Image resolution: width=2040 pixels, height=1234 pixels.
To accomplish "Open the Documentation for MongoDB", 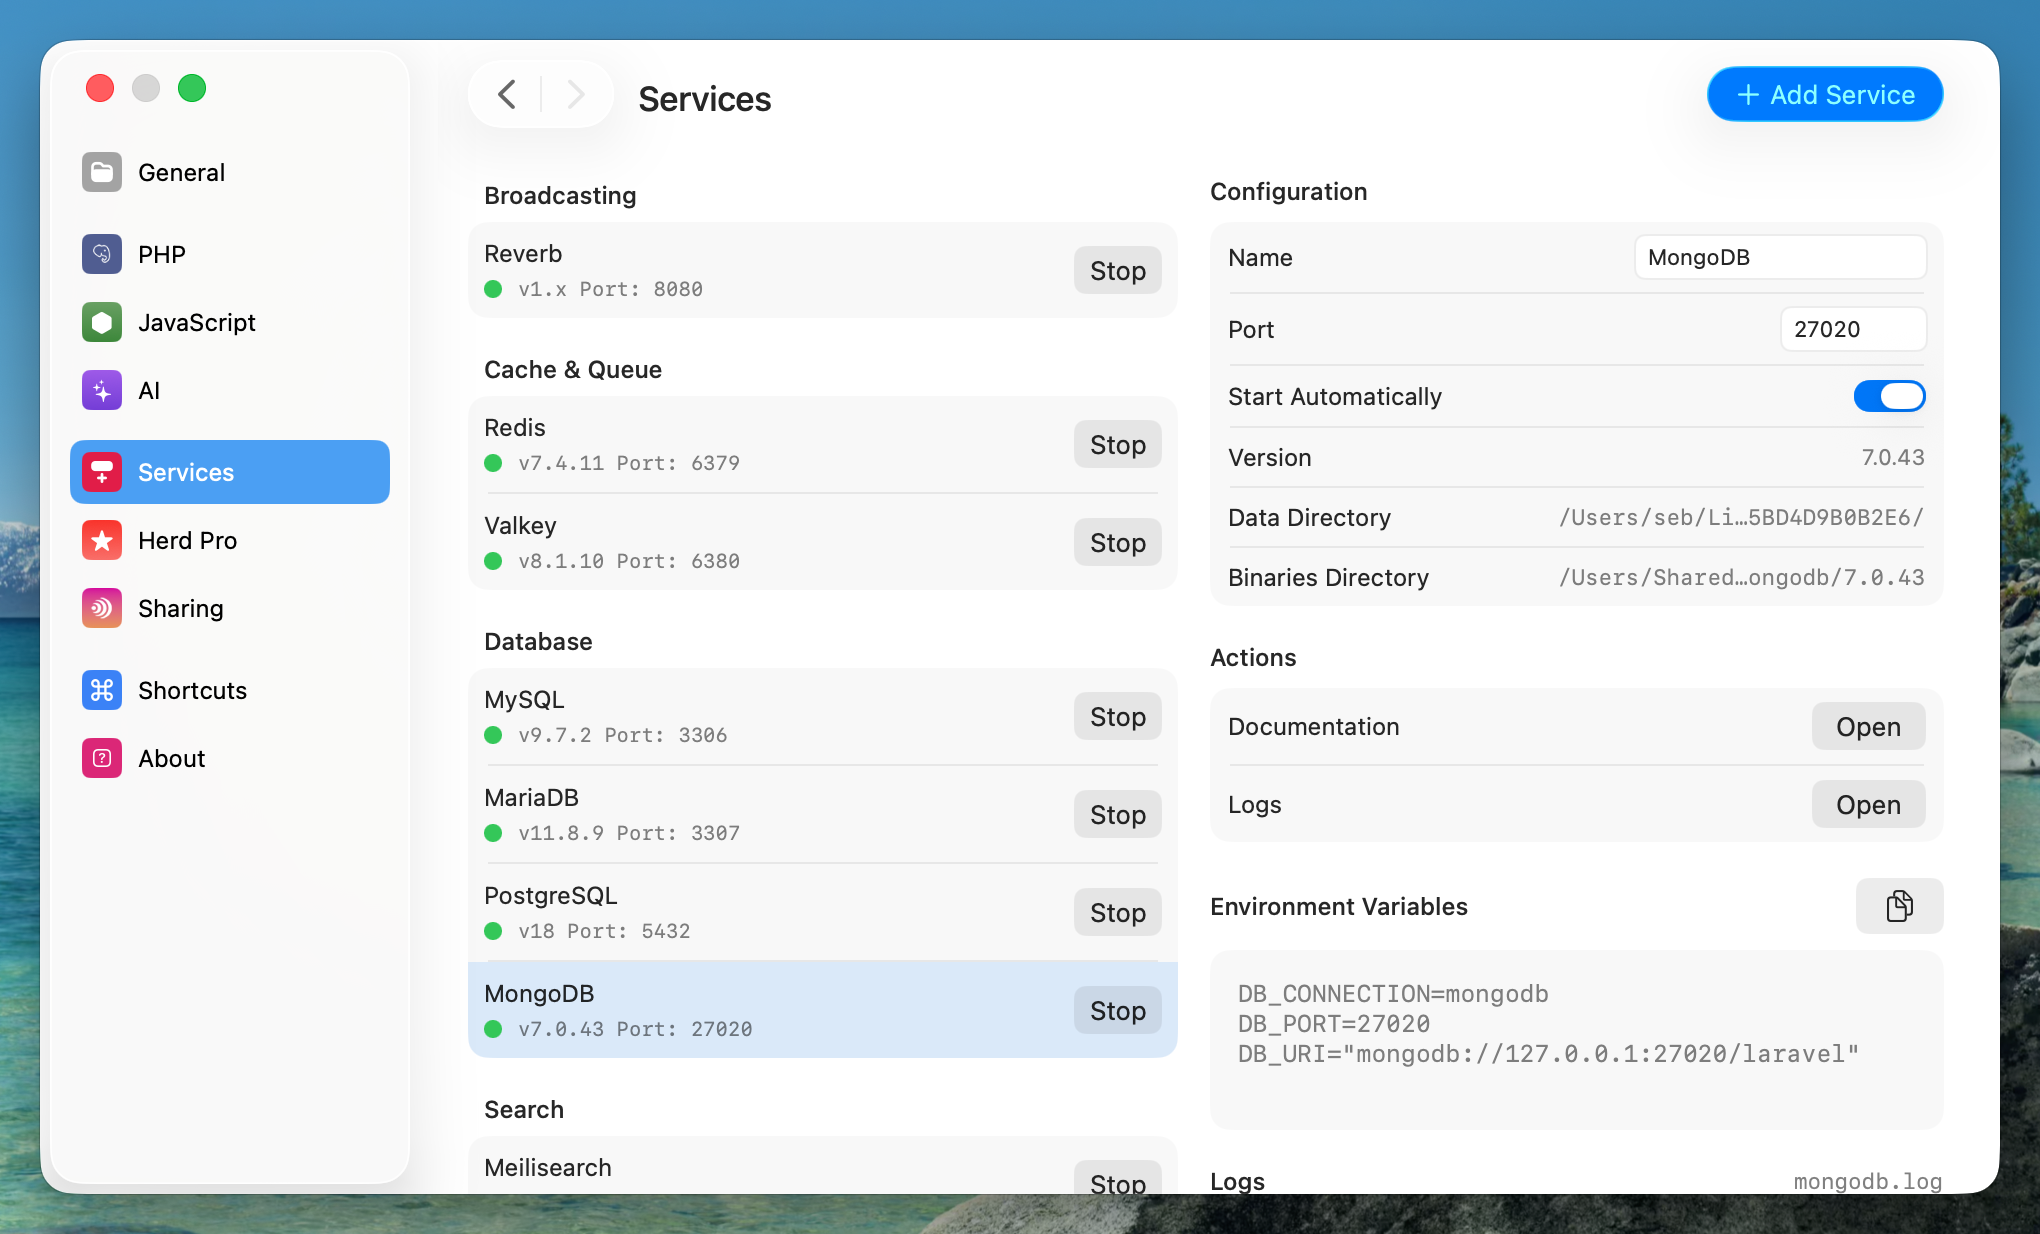I will click(1868, 726).
